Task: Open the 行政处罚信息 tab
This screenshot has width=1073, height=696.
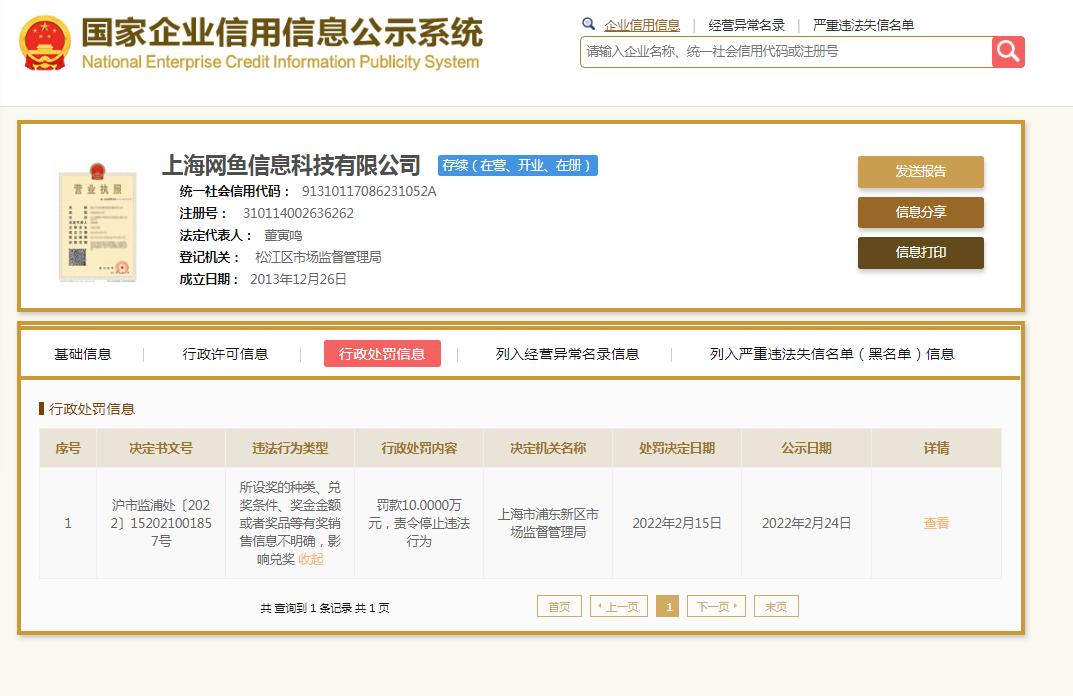Action: (x=382, y=353)
